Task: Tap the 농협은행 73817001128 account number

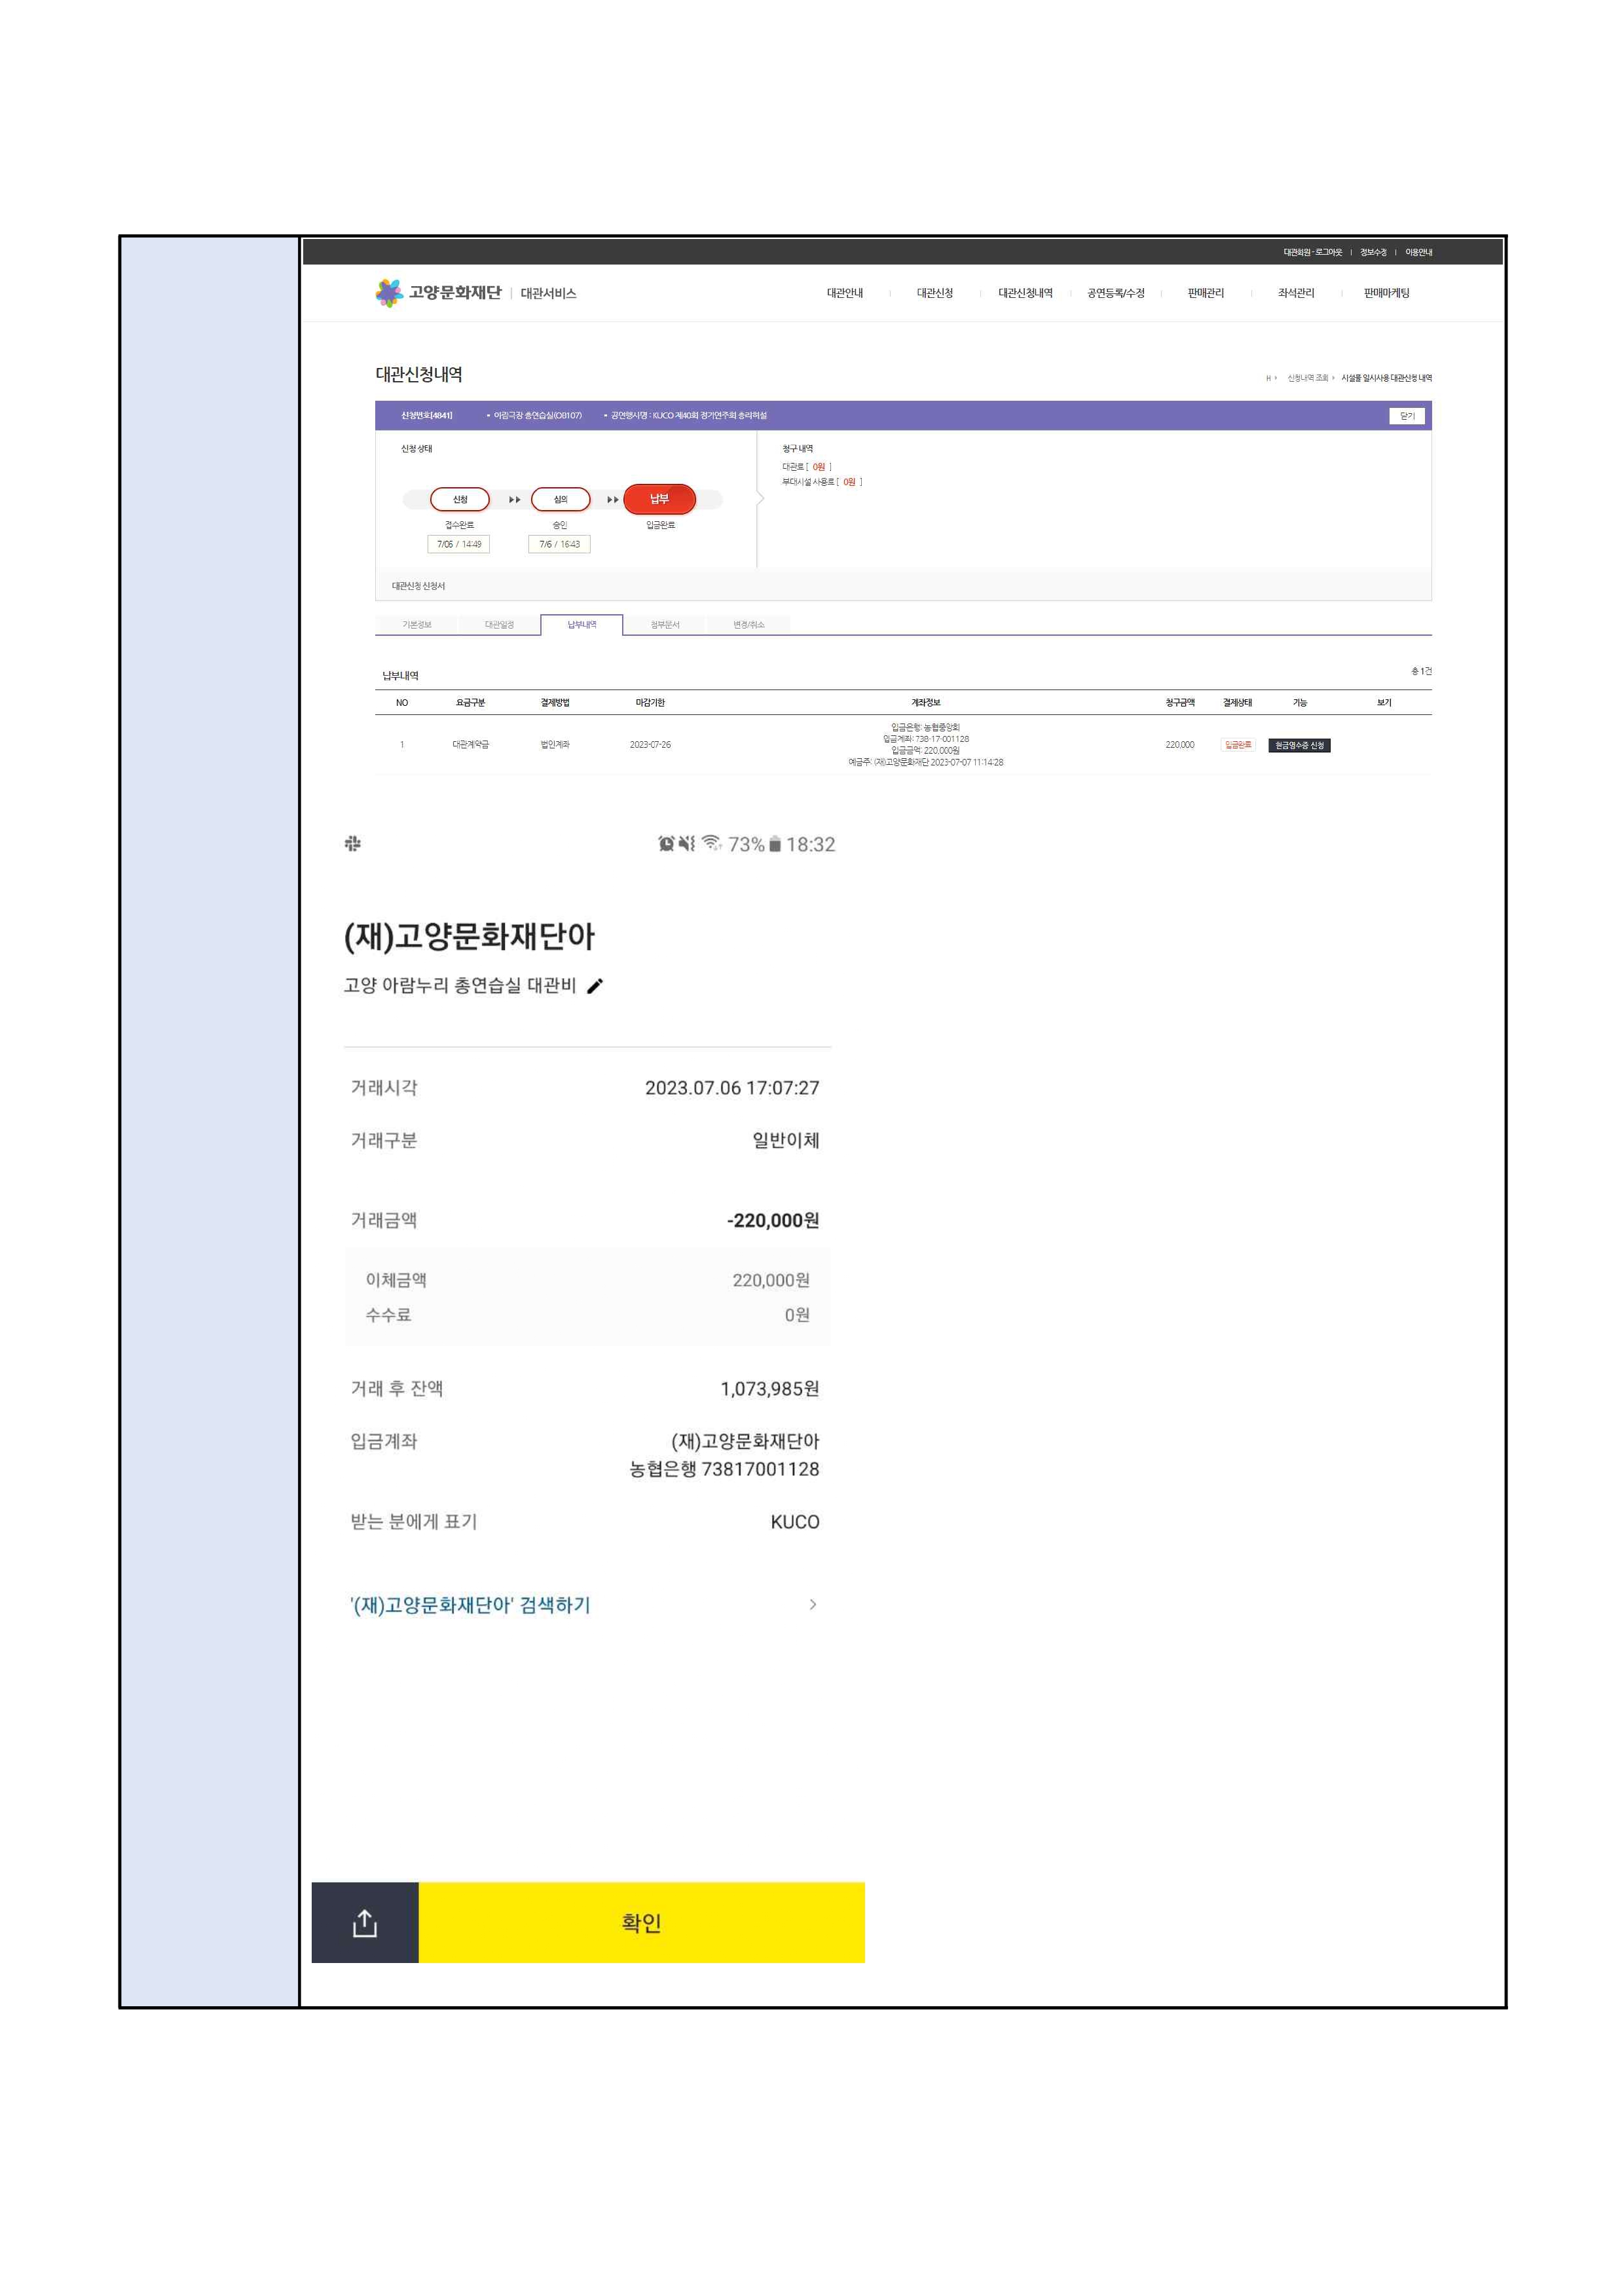Action: [x=724, y=1469]
